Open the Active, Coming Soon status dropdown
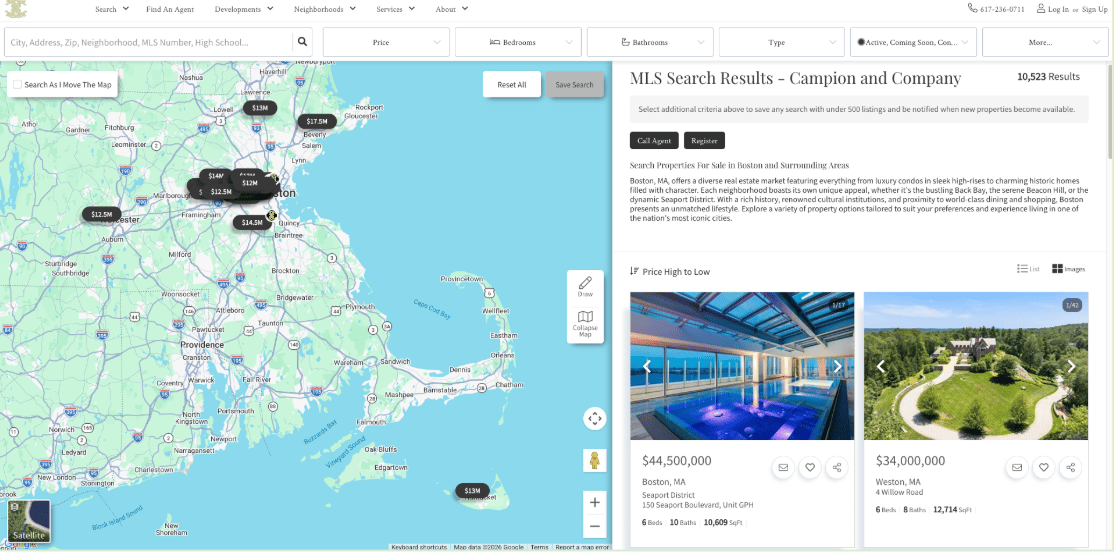The width and height of the screenshot is (1114, 552). click(913, 42)
